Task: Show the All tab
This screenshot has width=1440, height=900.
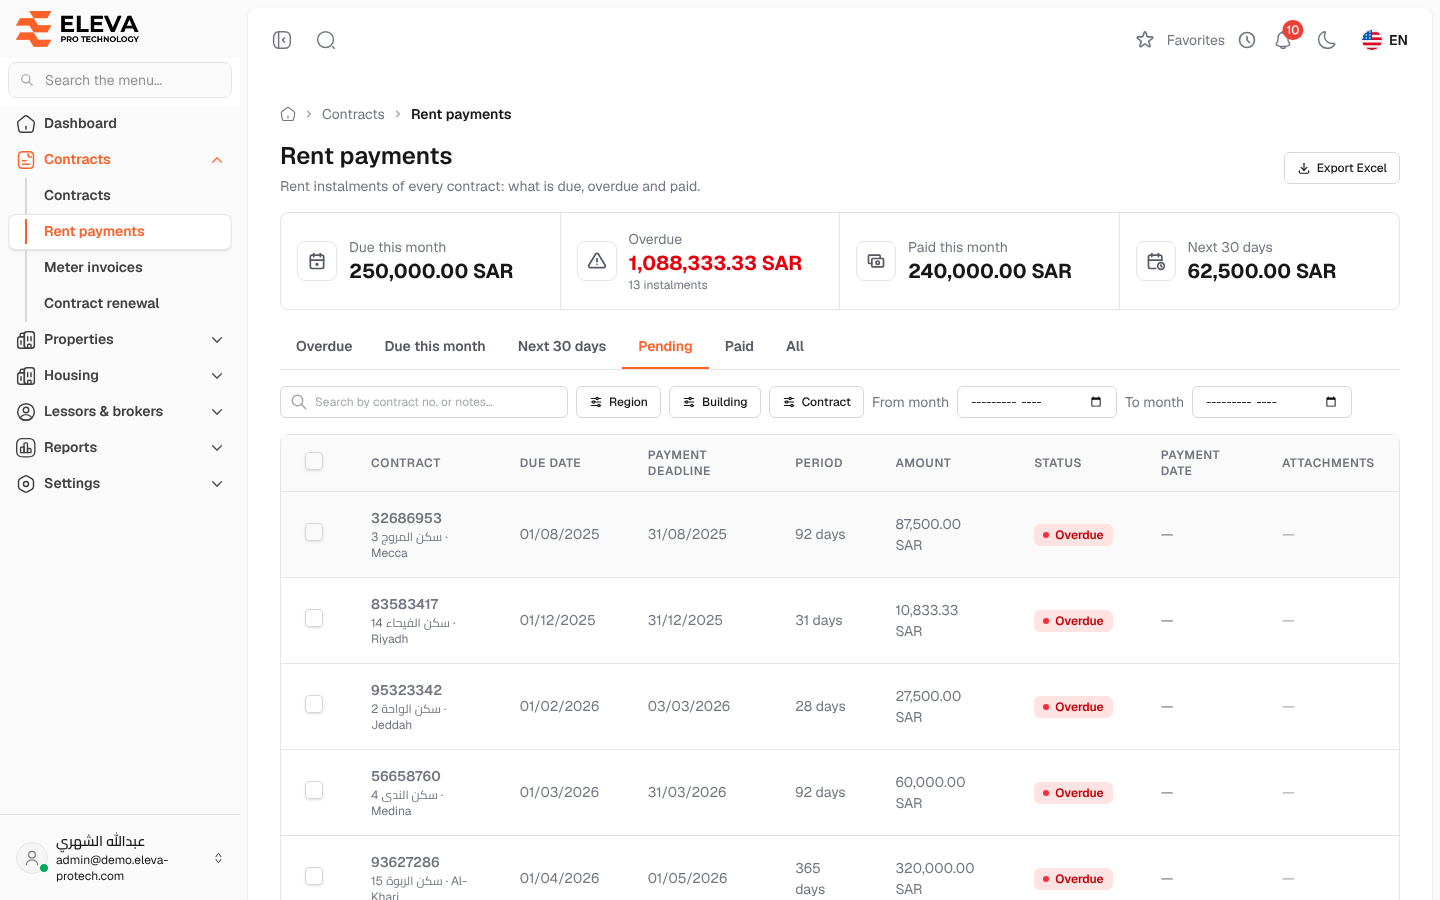Action: pyautogui.click(x=795, y=346)
